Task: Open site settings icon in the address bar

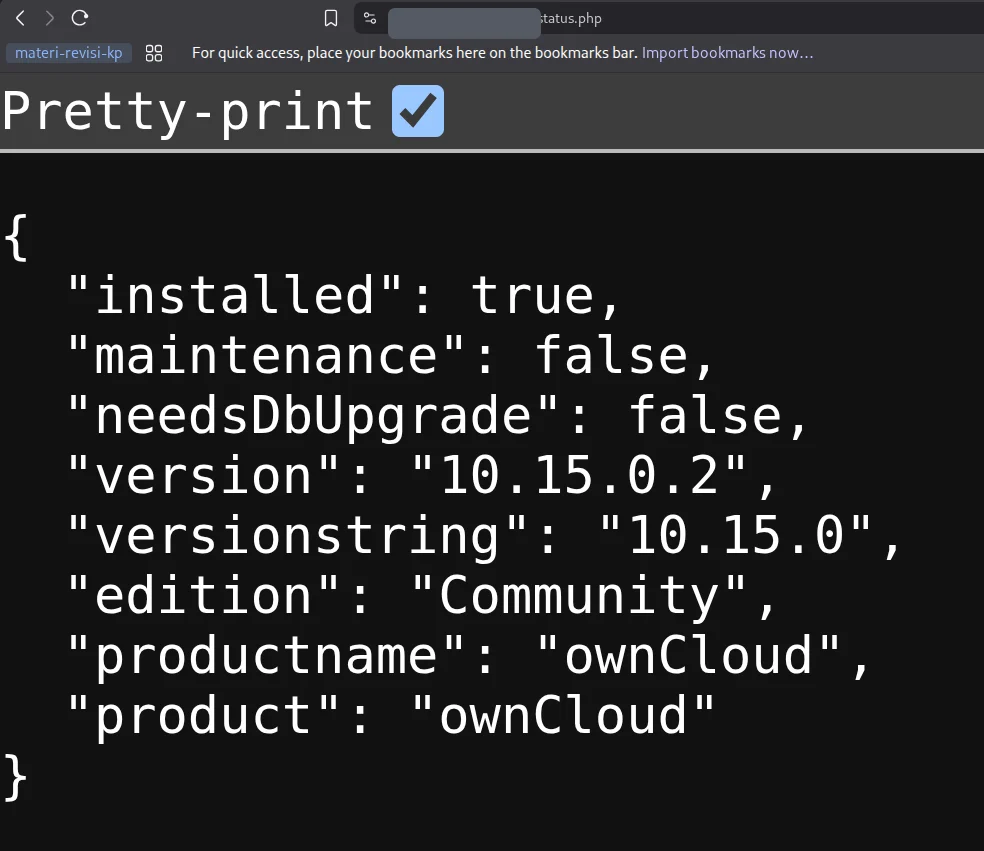Action: tap(370, 18)
